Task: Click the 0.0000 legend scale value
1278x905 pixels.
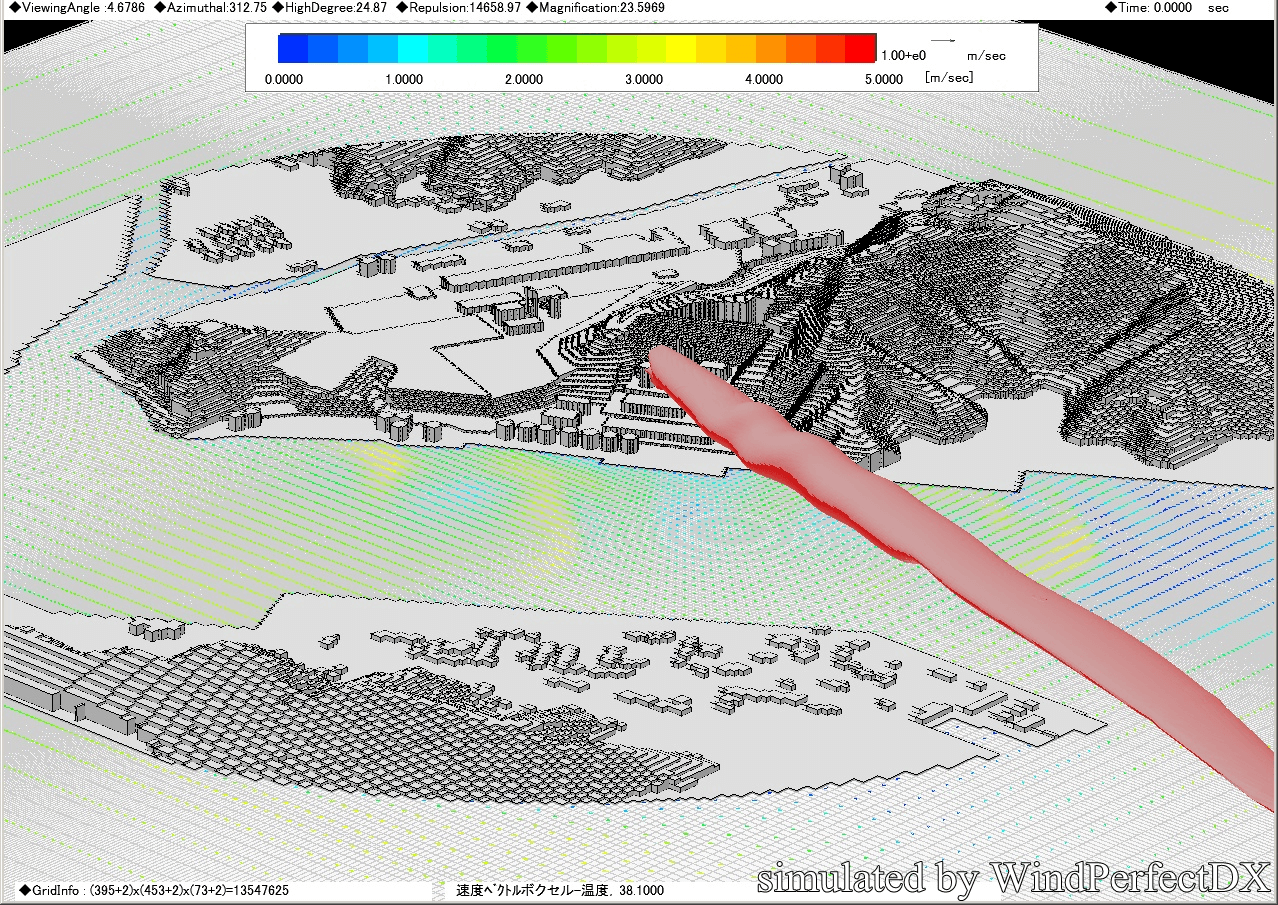Action: tap(284, 78)
